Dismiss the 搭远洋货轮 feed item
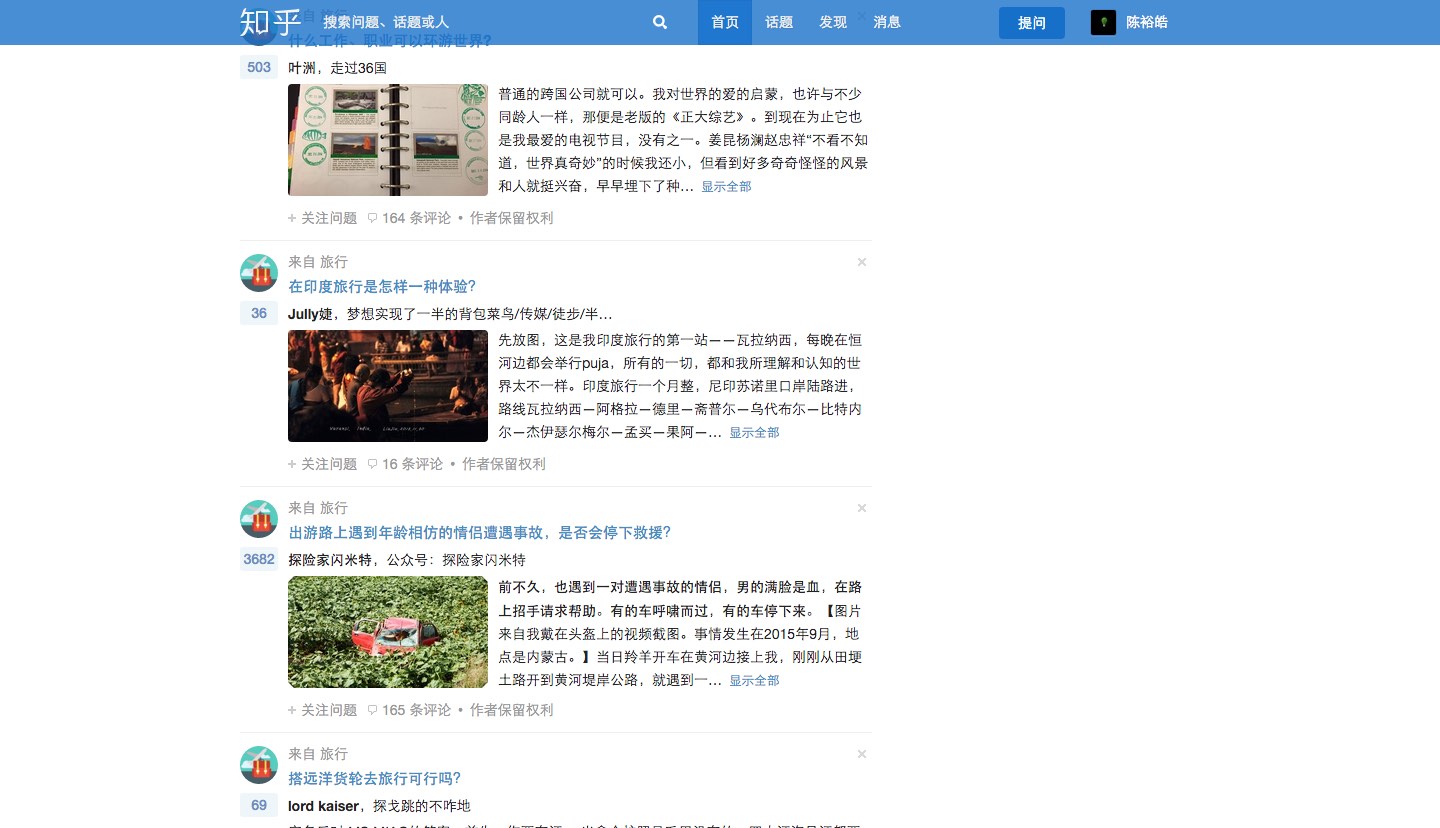 point(862,754)
